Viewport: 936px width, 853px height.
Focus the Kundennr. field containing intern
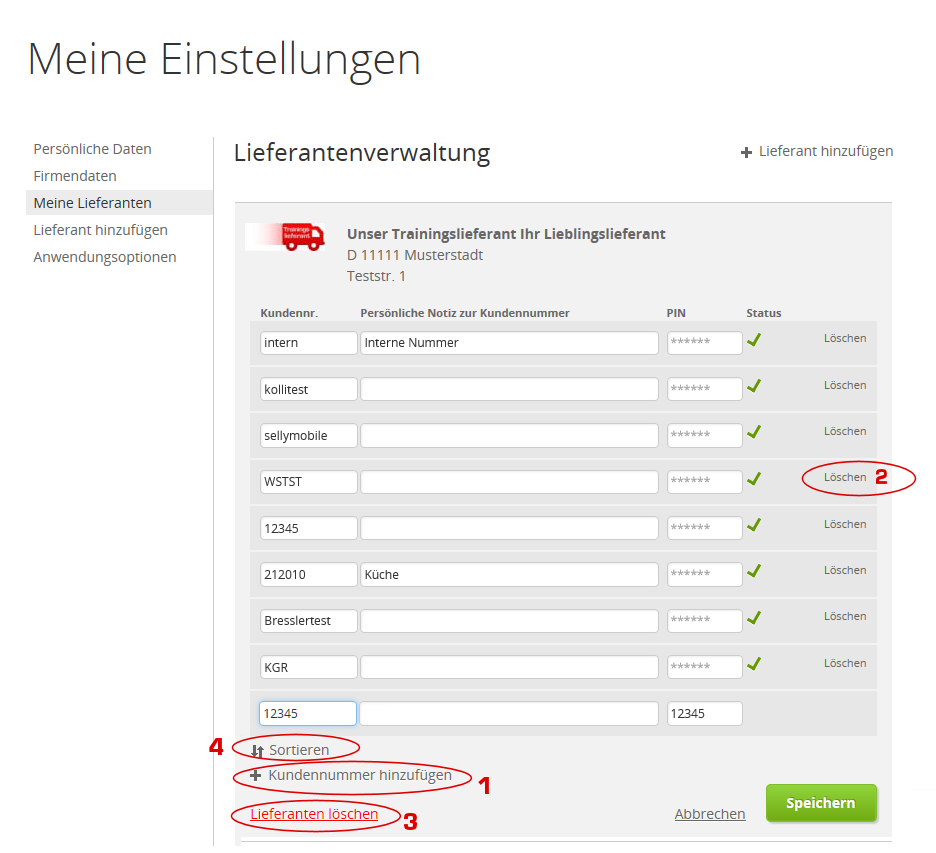(309, 343)
